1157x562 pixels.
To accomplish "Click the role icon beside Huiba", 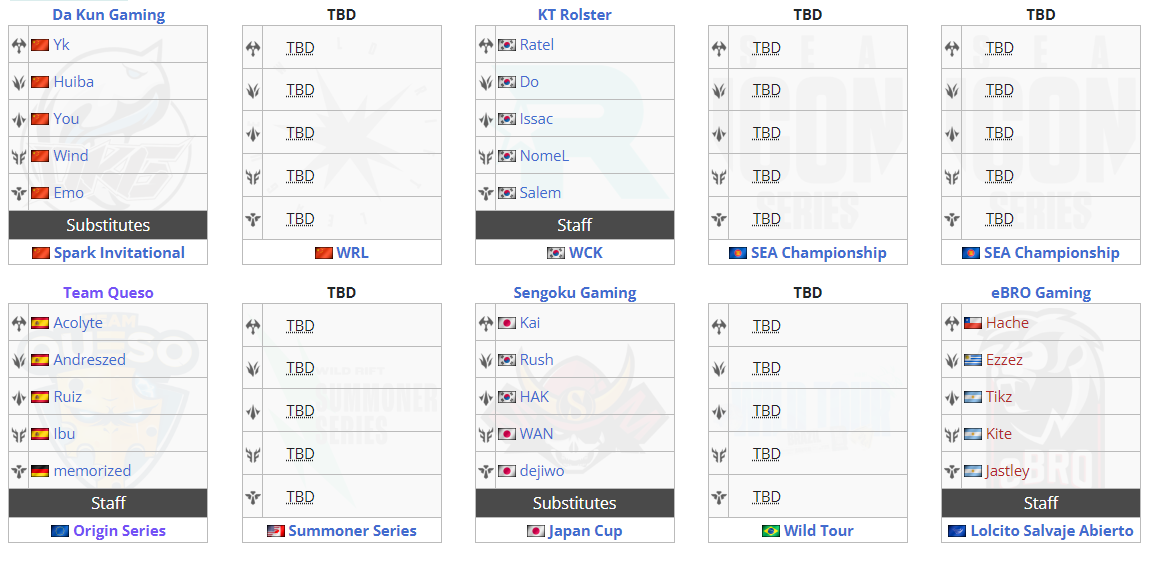I will [18, 83].
